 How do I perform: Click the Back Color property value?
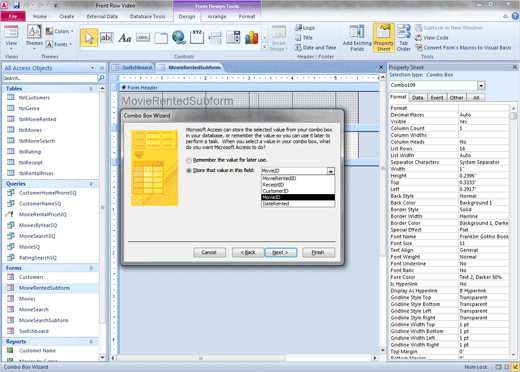[484, 203]
